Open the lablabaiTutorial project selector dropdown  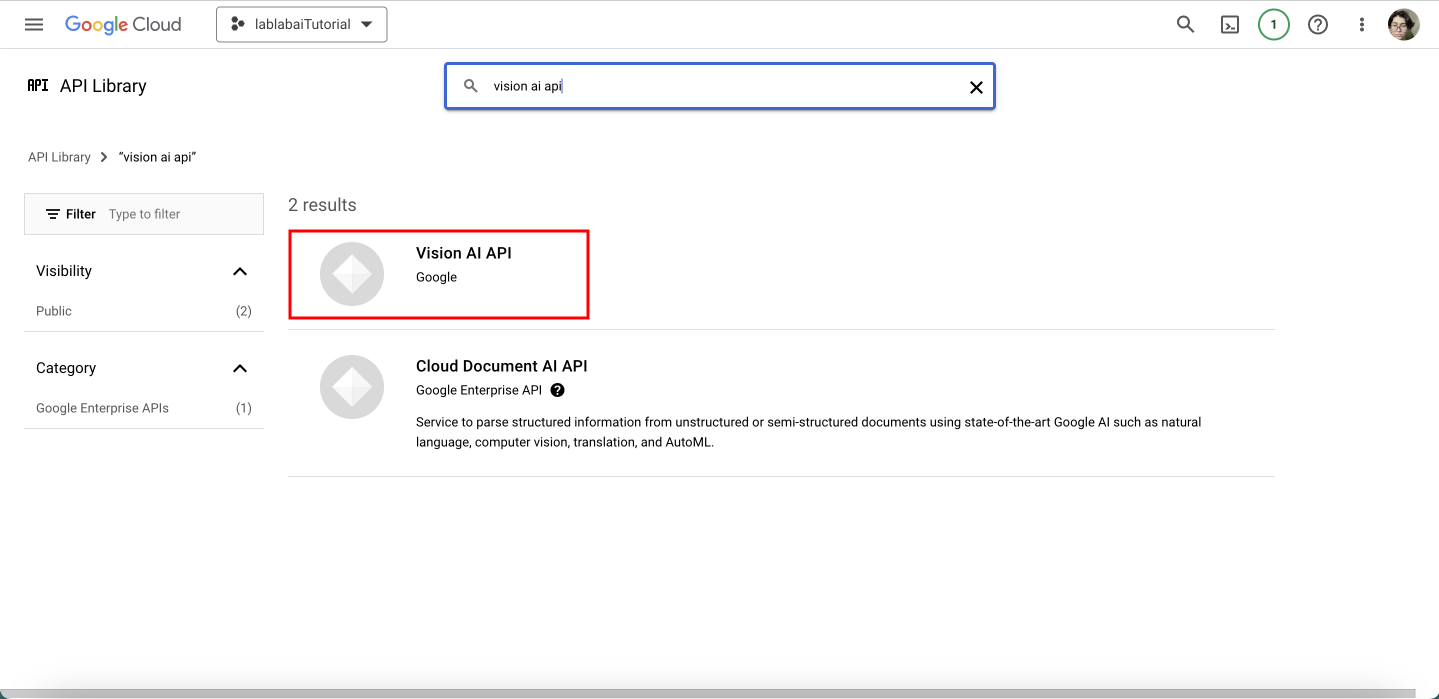pos(301,25)
